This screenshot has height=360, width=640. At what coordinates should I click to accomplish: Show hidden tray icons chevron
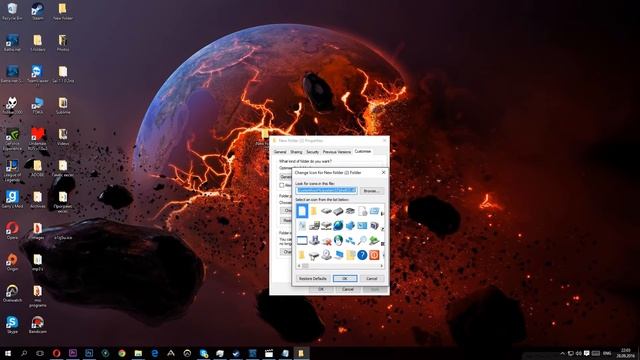pyautogui.click(x=562, y=353)
